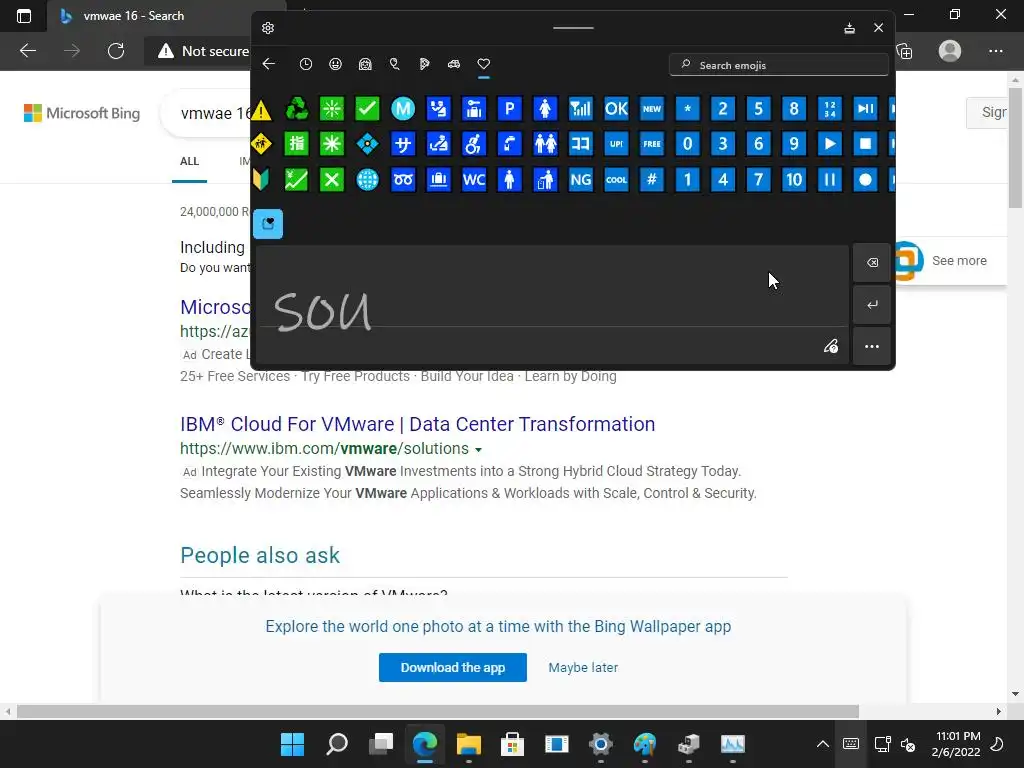1024x768 pixels.
Task: Click the horizontal page scrollbar
Action: [x=438, y=711]
